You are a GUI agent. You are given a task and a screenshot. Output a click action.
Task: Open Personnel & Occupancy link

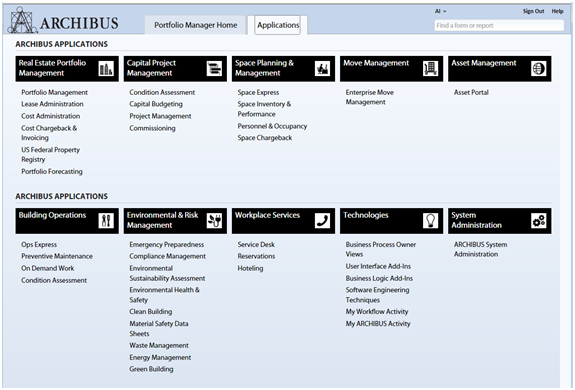272,126
